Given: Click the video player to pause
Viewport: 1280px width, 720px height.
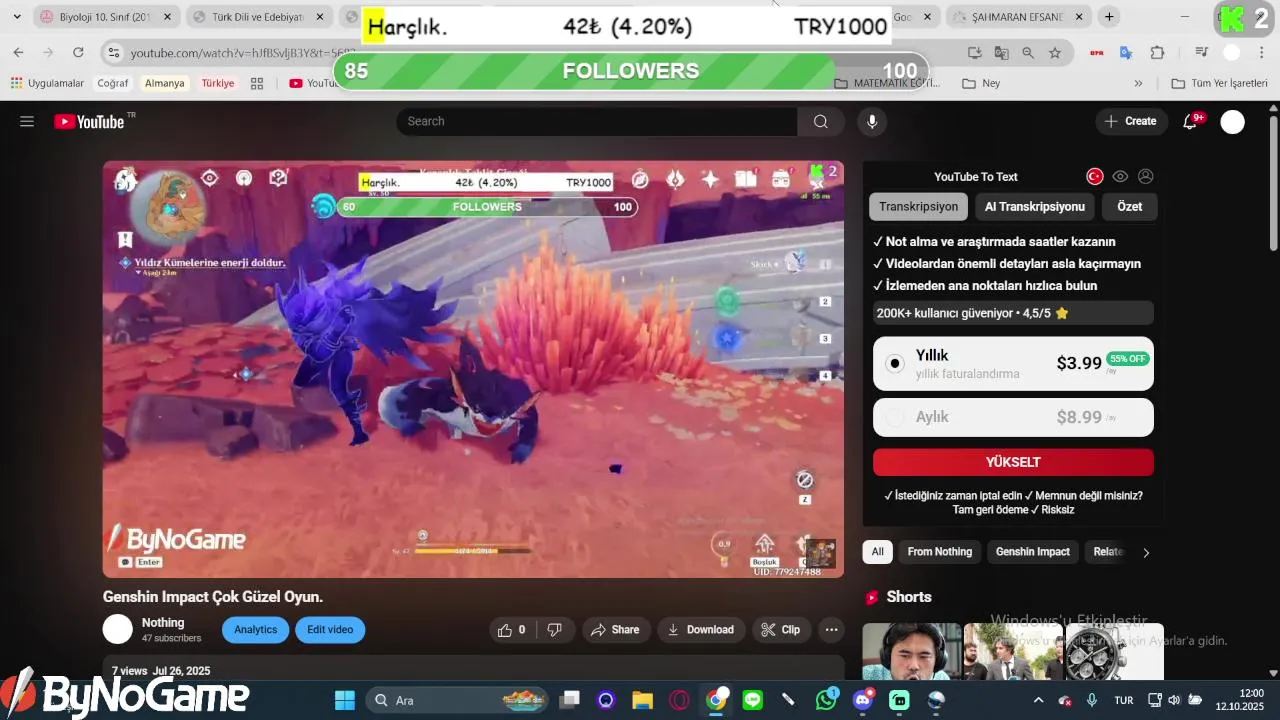Looking at the screenshot, I should [473, 369].
